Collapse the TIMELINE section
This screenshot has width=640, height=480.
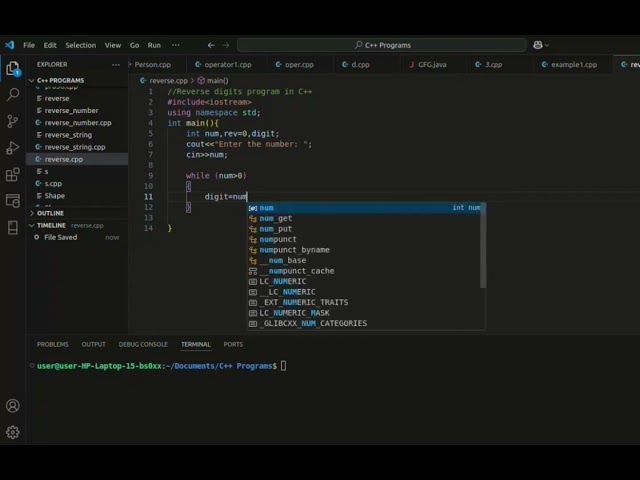51,225
